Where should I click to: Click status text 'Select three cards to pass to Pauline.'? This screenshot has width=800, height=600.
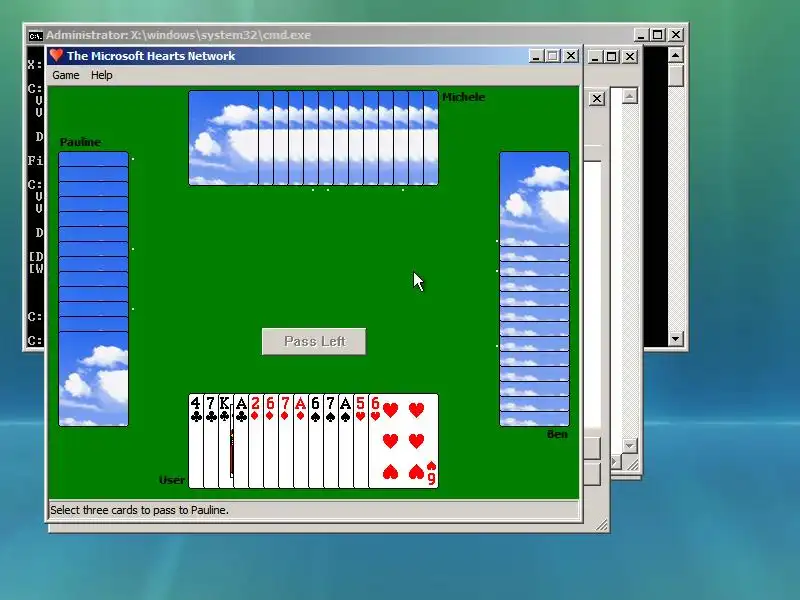pos(139,510)
